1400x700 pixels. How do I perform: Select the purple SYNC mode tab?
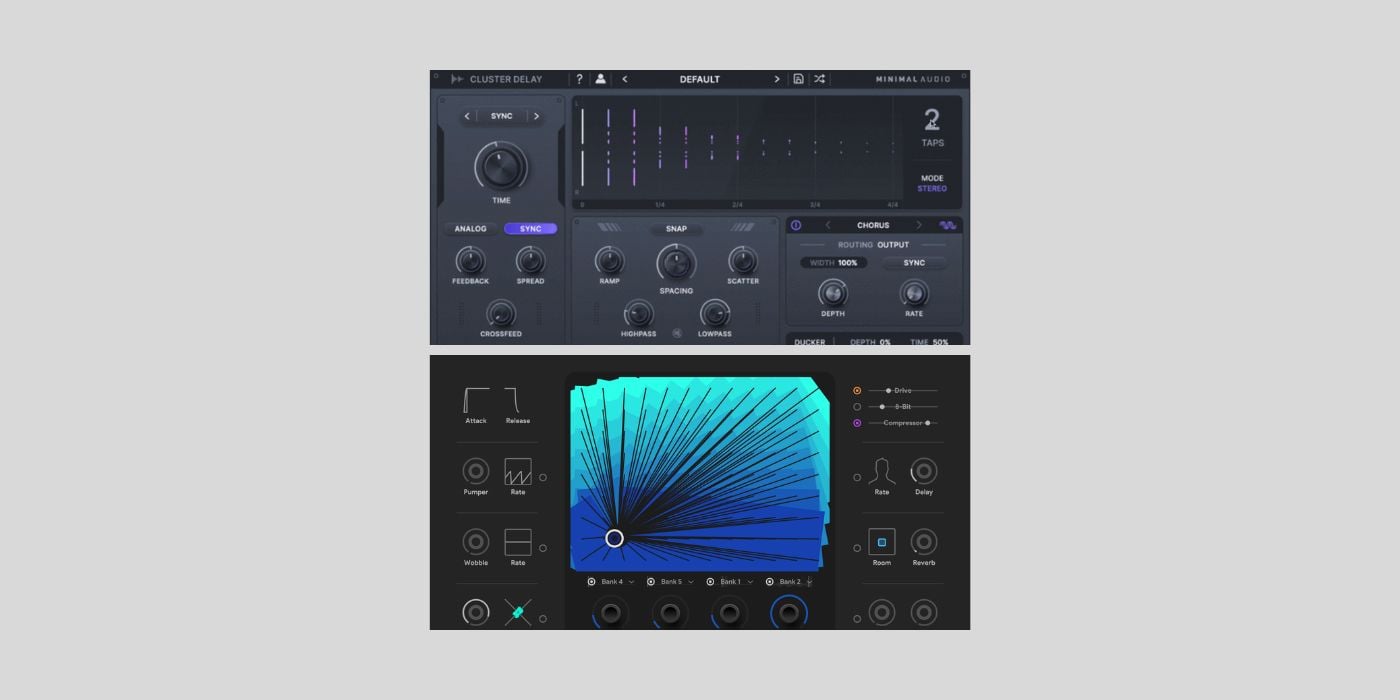pos(530,229)
